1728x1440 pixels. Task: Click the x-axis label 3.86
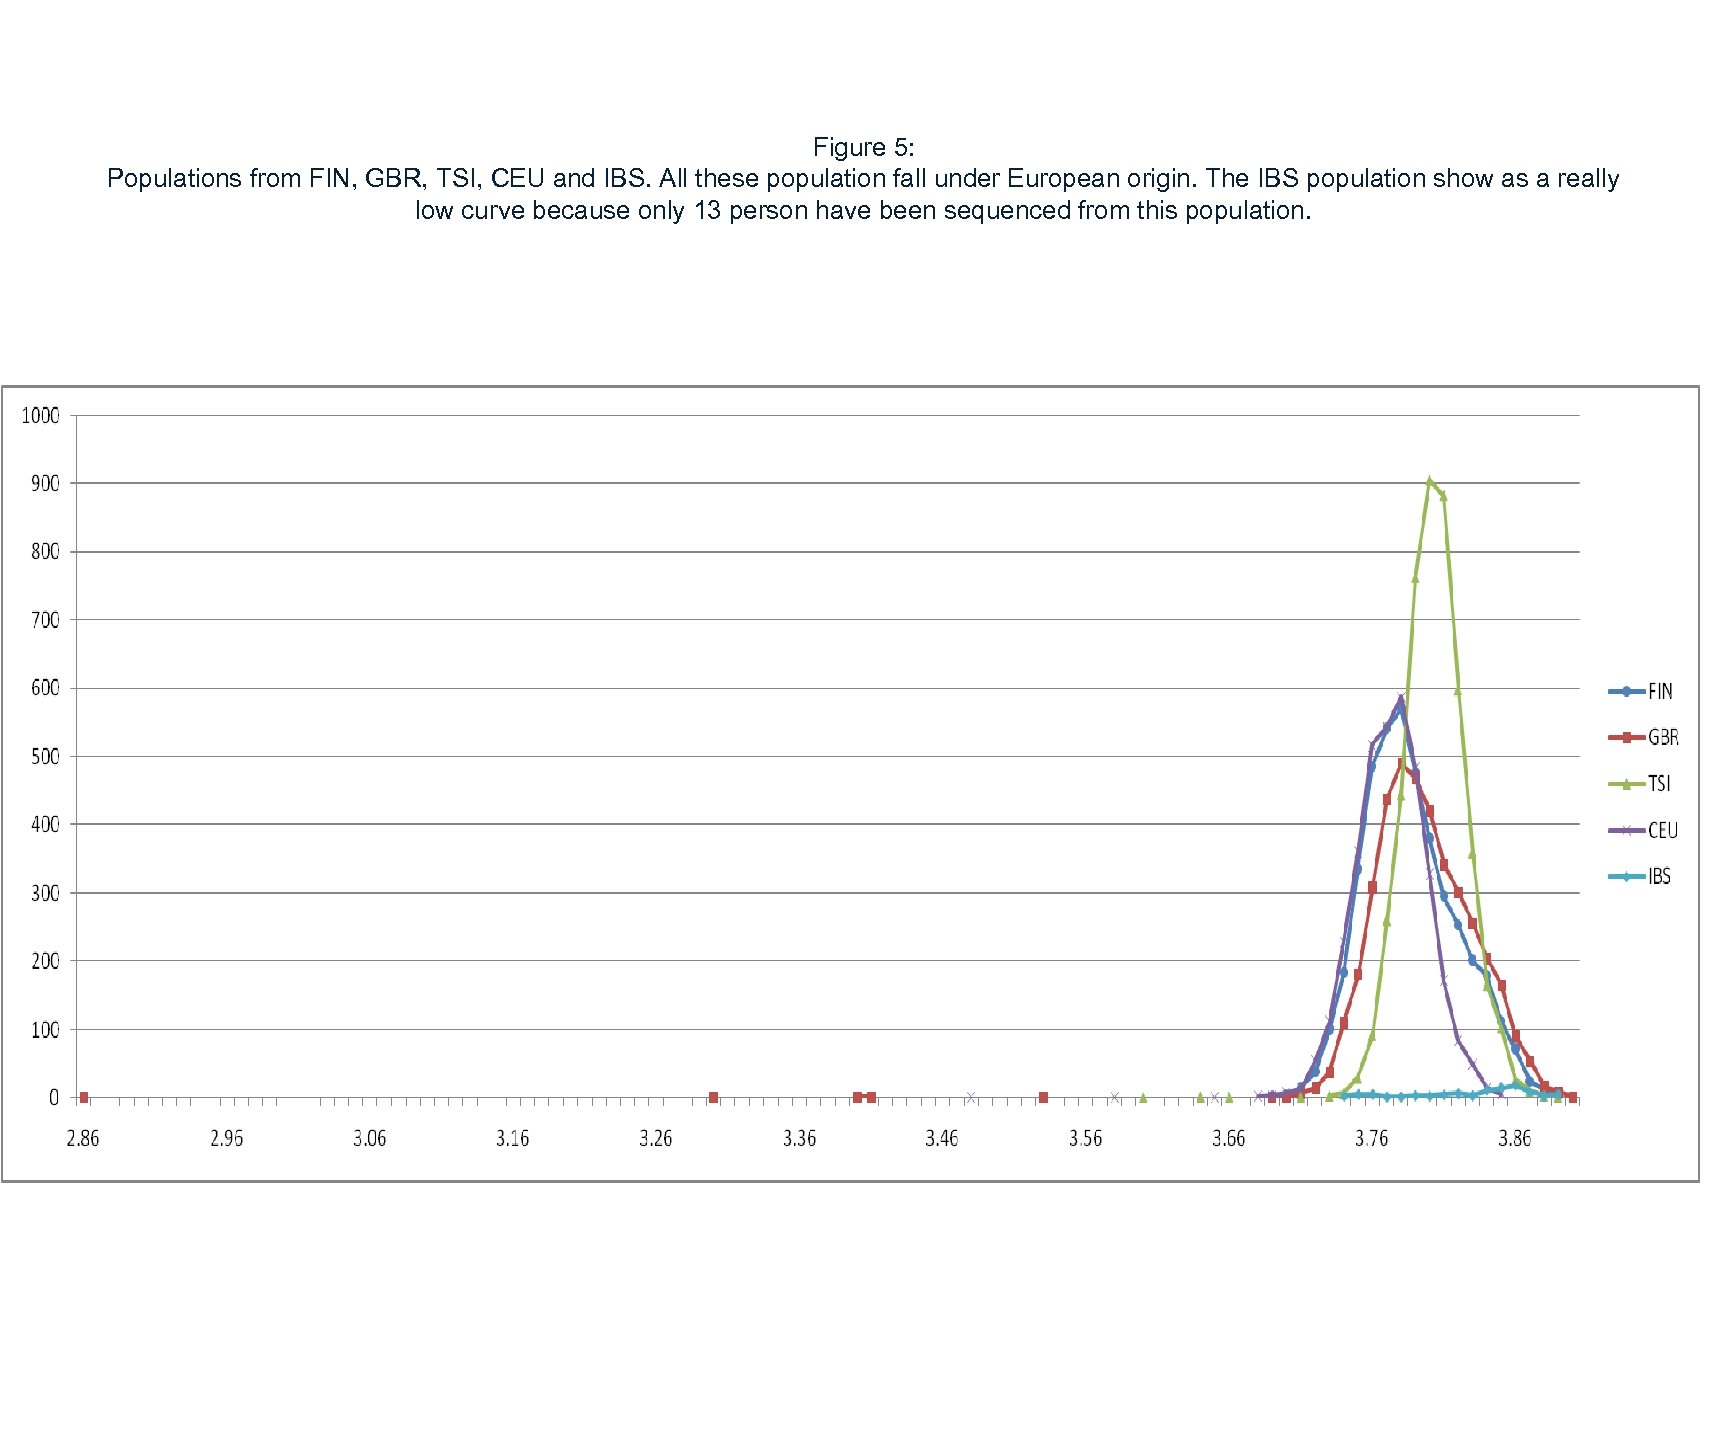[x=1514, y=1138]
